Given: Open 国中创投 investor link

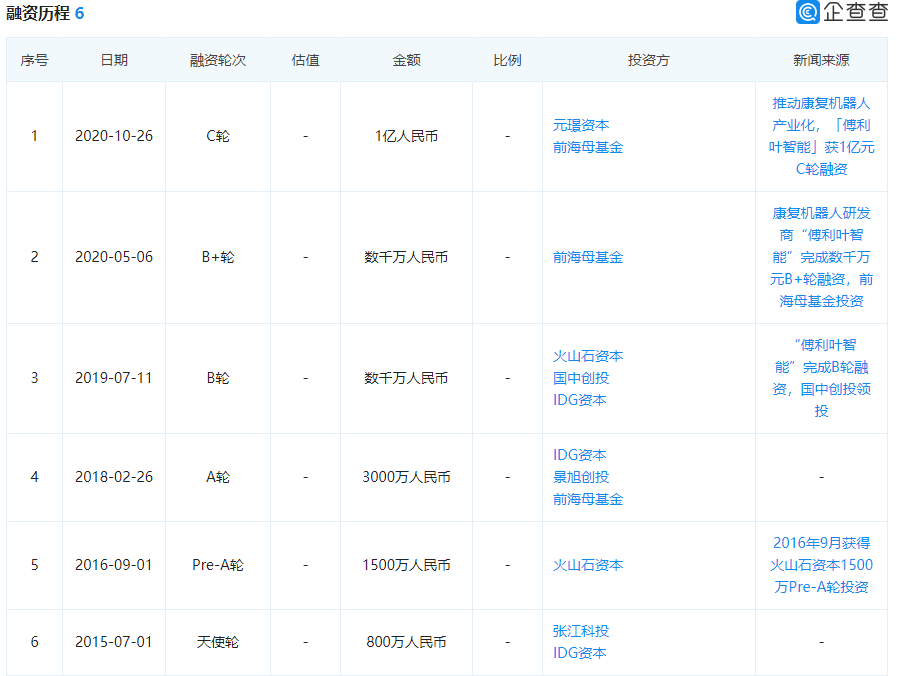Looking at the screenshot, I should point(581,378).
